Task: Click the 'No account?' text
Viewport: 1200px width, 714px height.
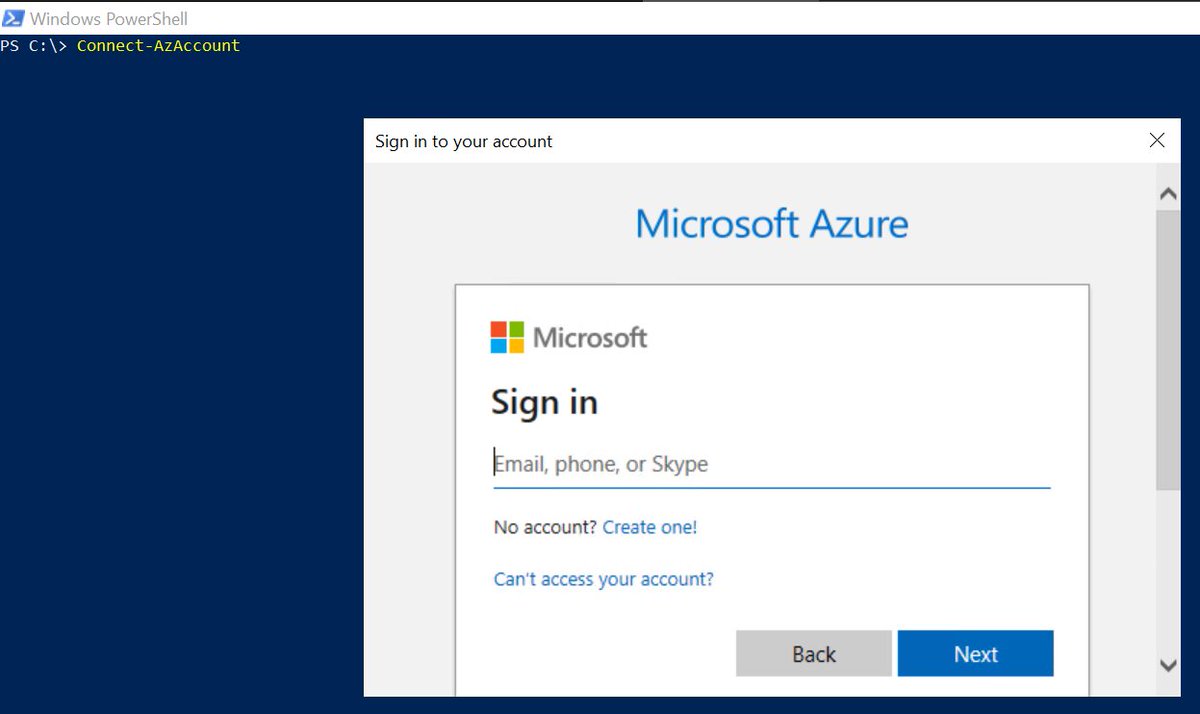Action: (x=546, y=527)
